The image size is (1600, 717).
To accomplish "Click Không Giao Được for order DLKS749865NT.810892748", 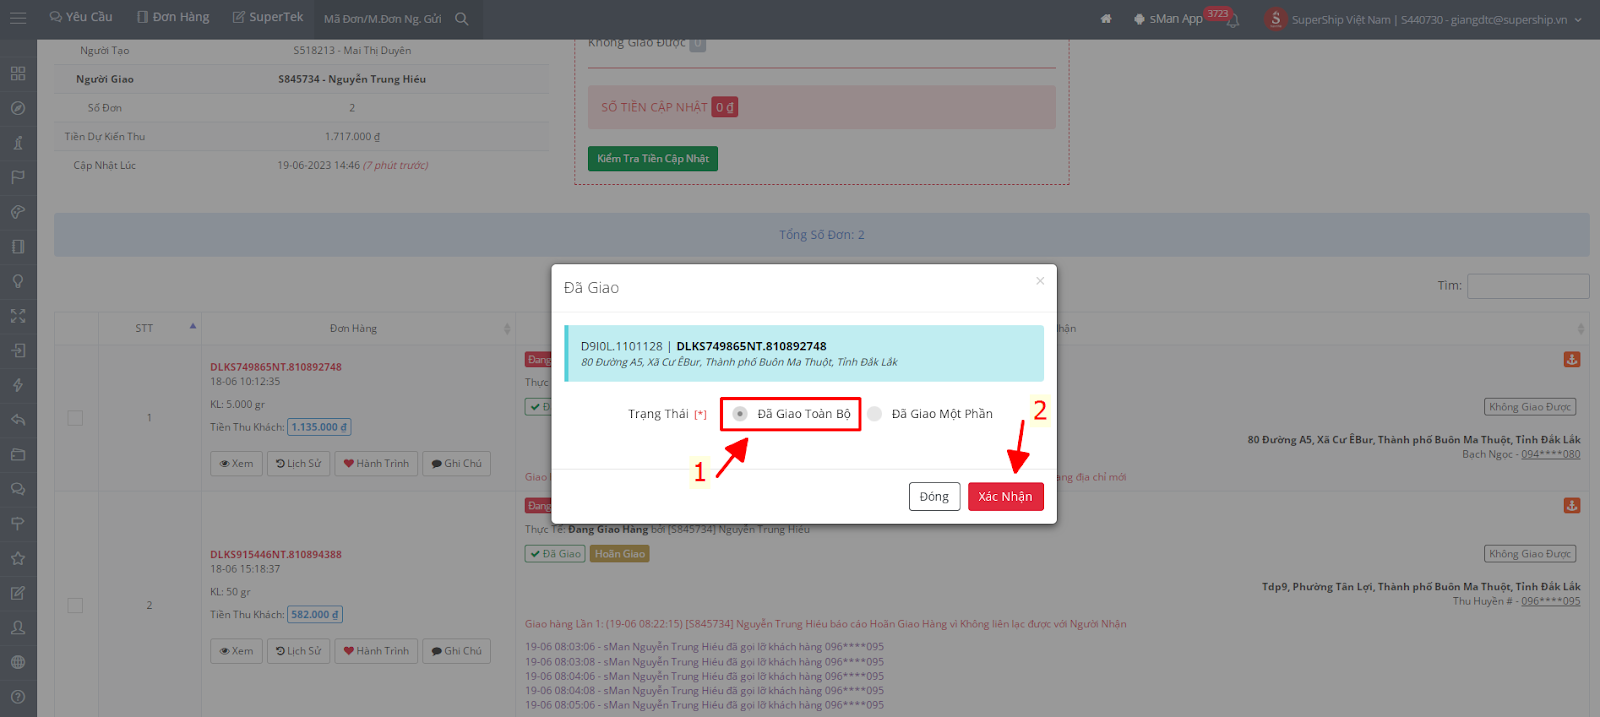I will 1530,407.
